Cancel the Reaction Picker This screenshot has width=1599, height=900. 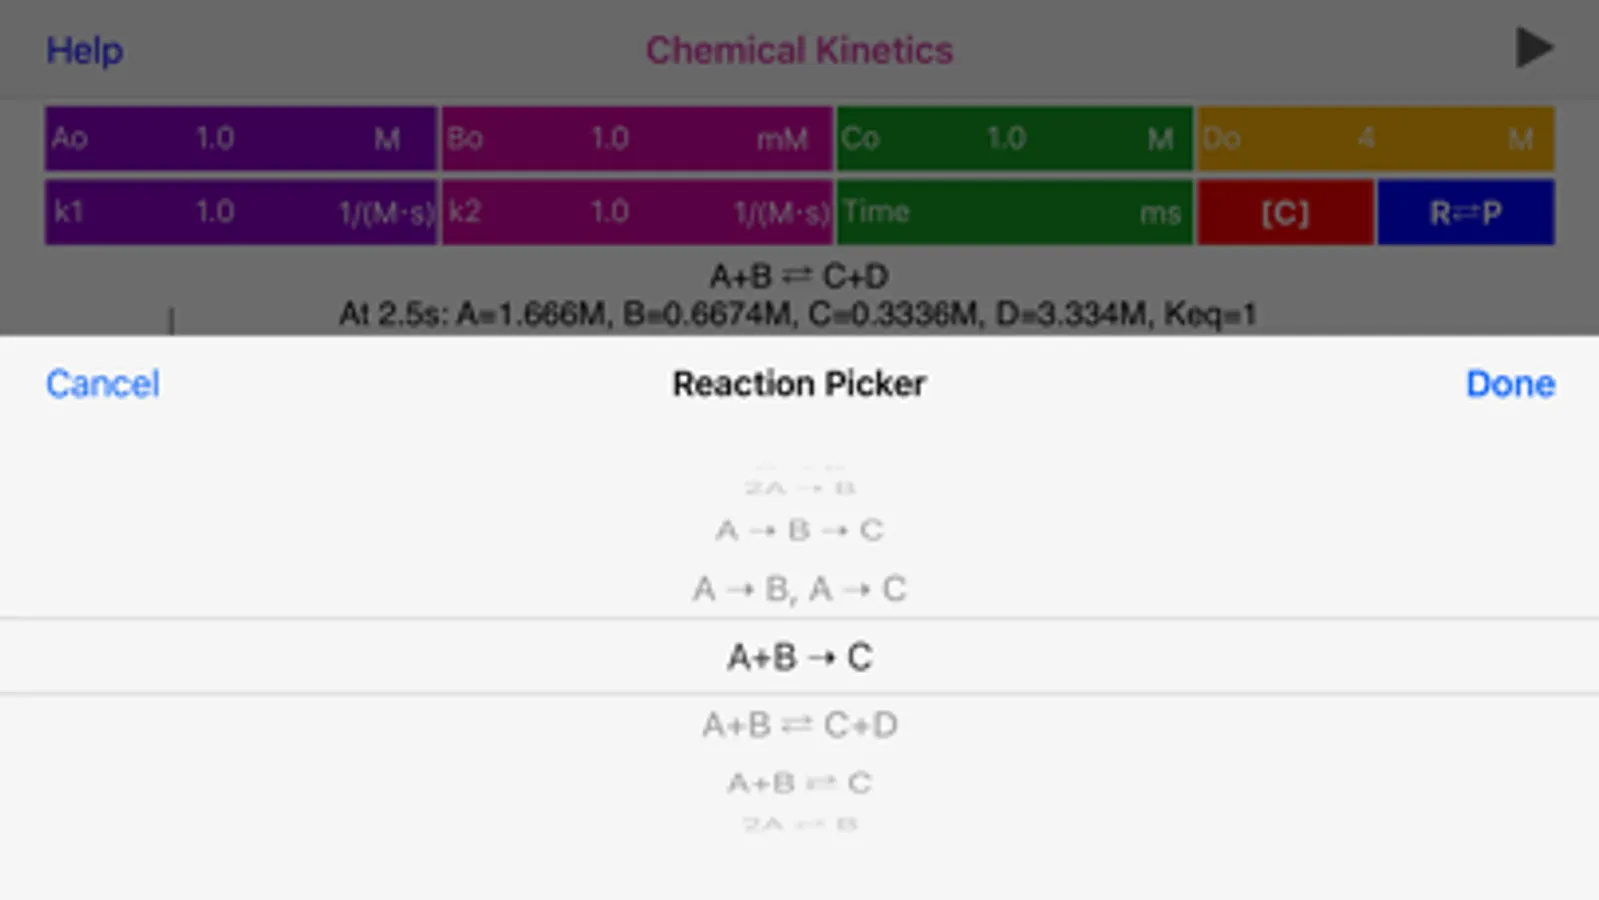click(x=102, y=384)
